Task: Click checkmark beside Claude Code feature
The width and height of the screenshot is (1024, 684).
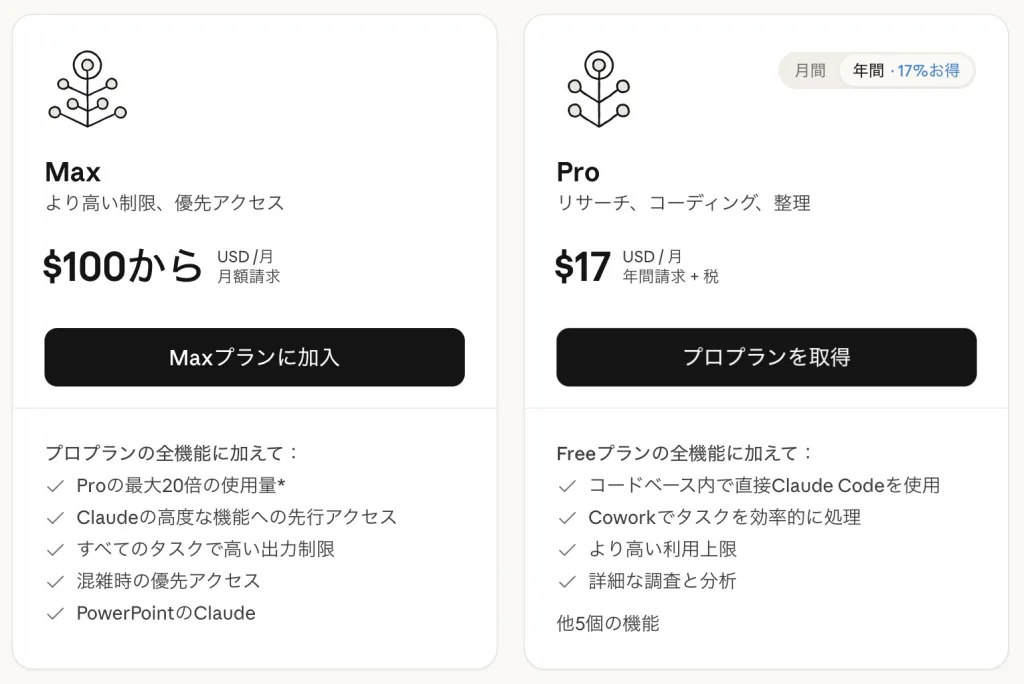Action: click(x=568, y=486)
